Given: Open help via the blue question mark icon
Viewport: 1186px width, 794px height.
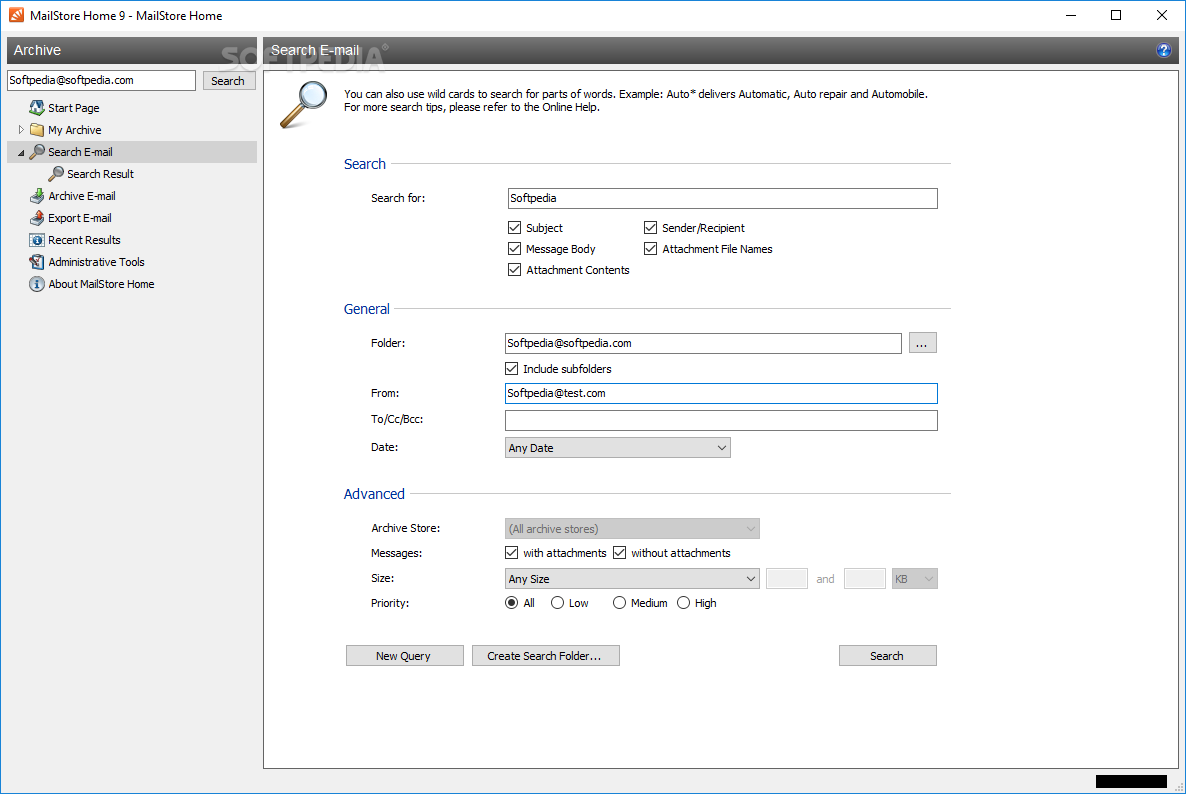Looking at the screenshot, I should click(1163, 51).
